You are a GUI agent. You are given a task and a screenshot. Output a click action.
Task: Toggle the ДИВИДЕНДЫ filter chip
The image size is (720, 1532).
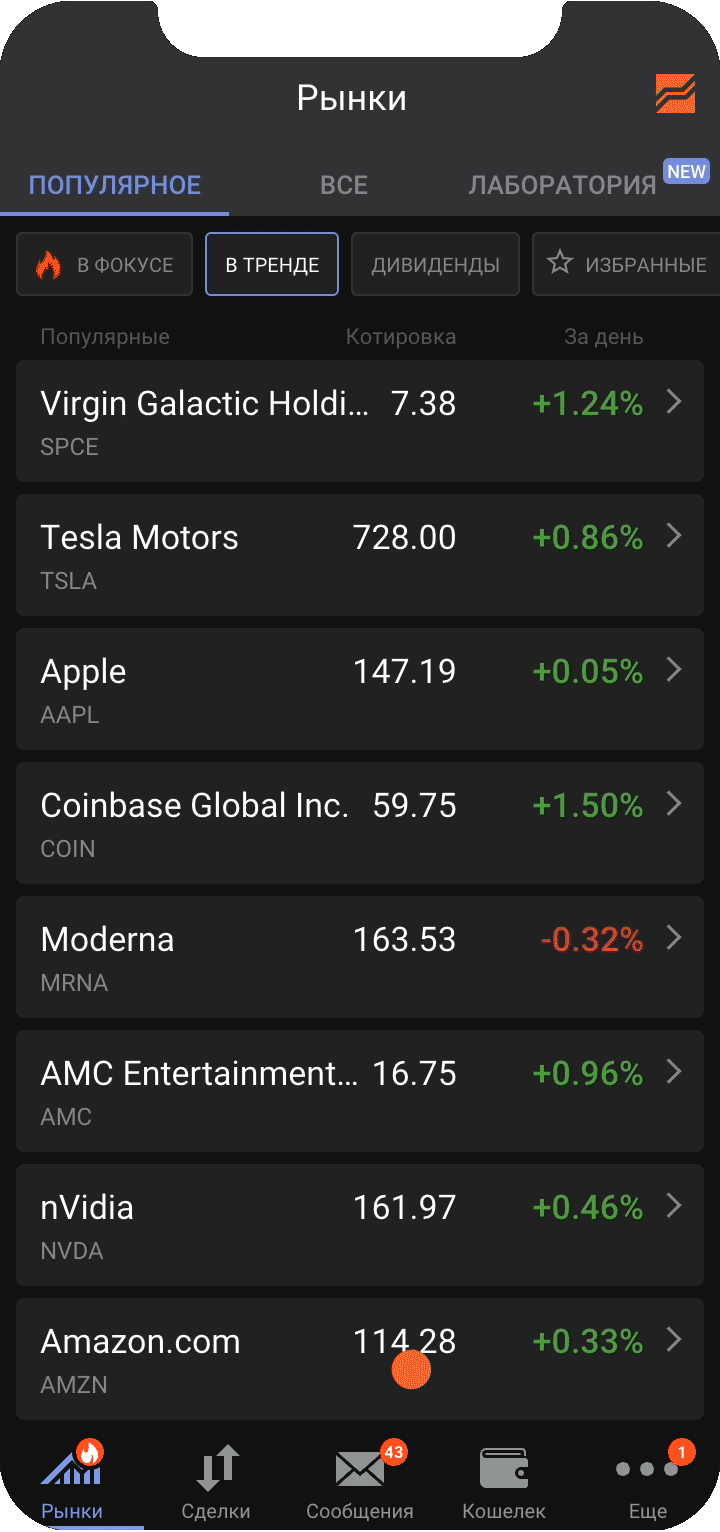point(435,265)
